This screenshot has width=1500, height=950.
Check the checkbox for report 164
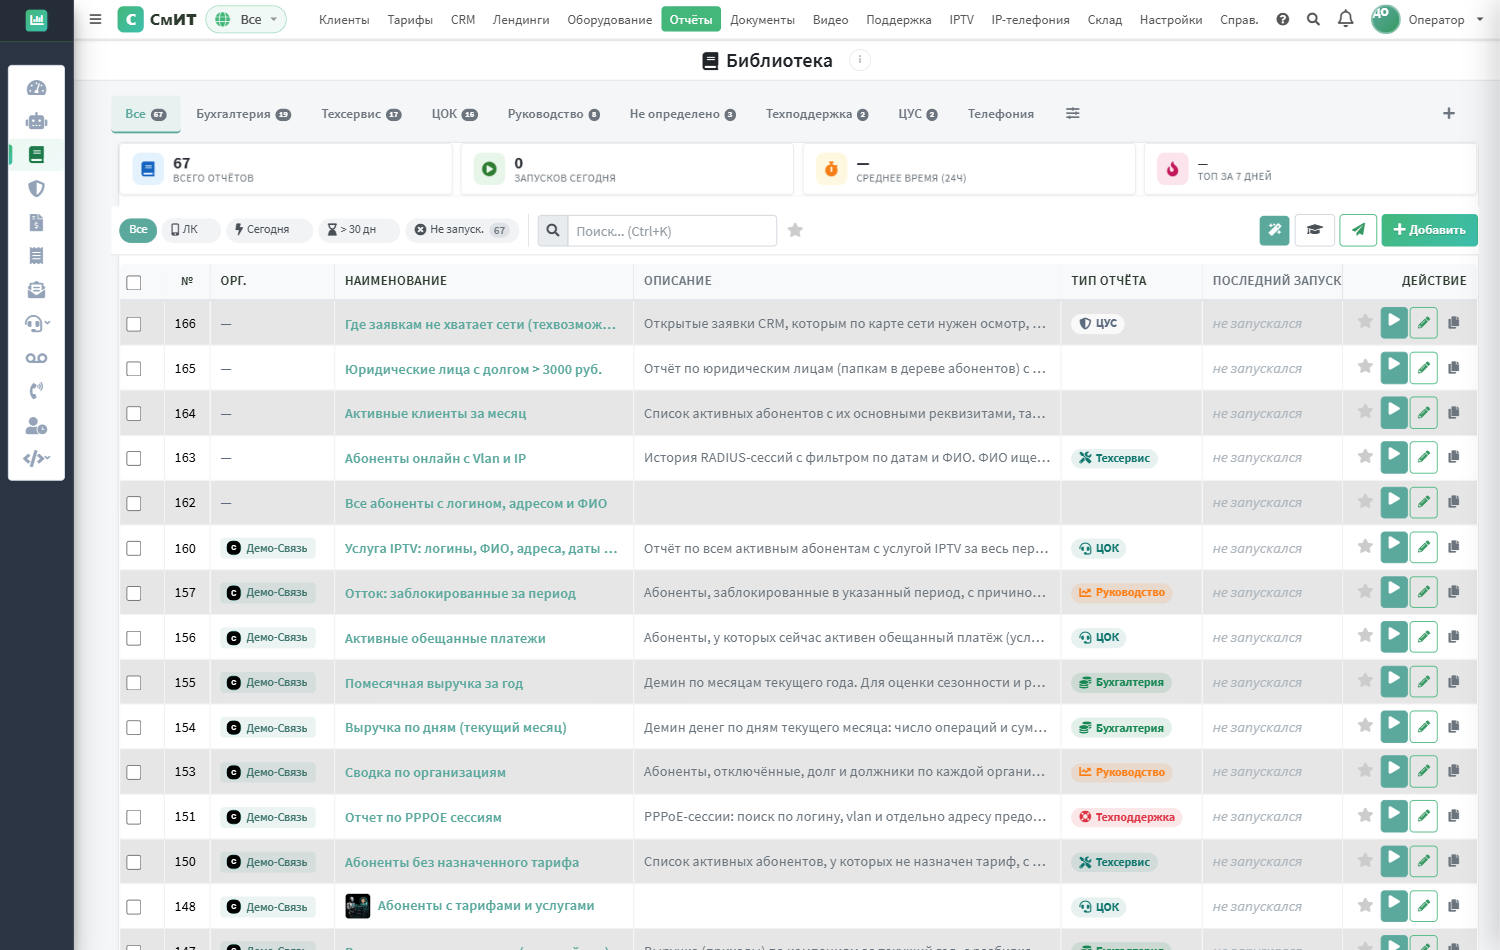134,414
